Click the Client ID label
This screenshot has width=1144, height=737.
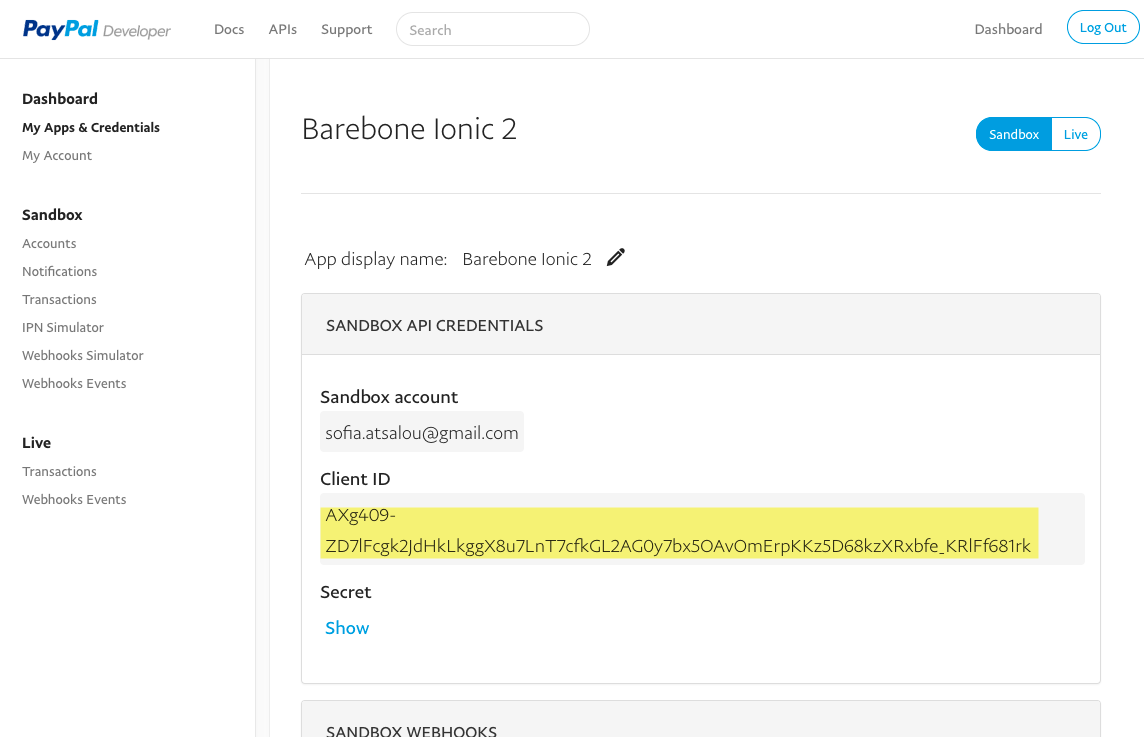pos(355,479)
